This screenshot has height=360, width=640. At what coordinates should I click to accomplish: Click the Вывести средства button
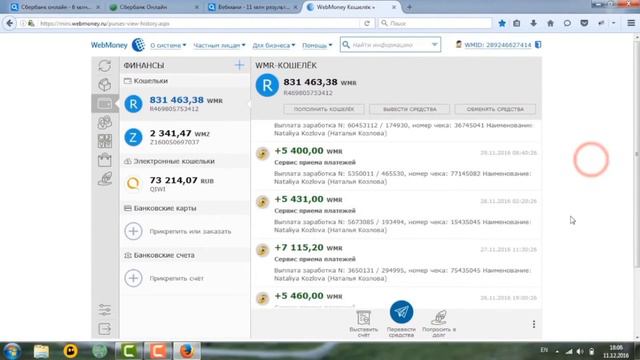[x=409, y=109]
